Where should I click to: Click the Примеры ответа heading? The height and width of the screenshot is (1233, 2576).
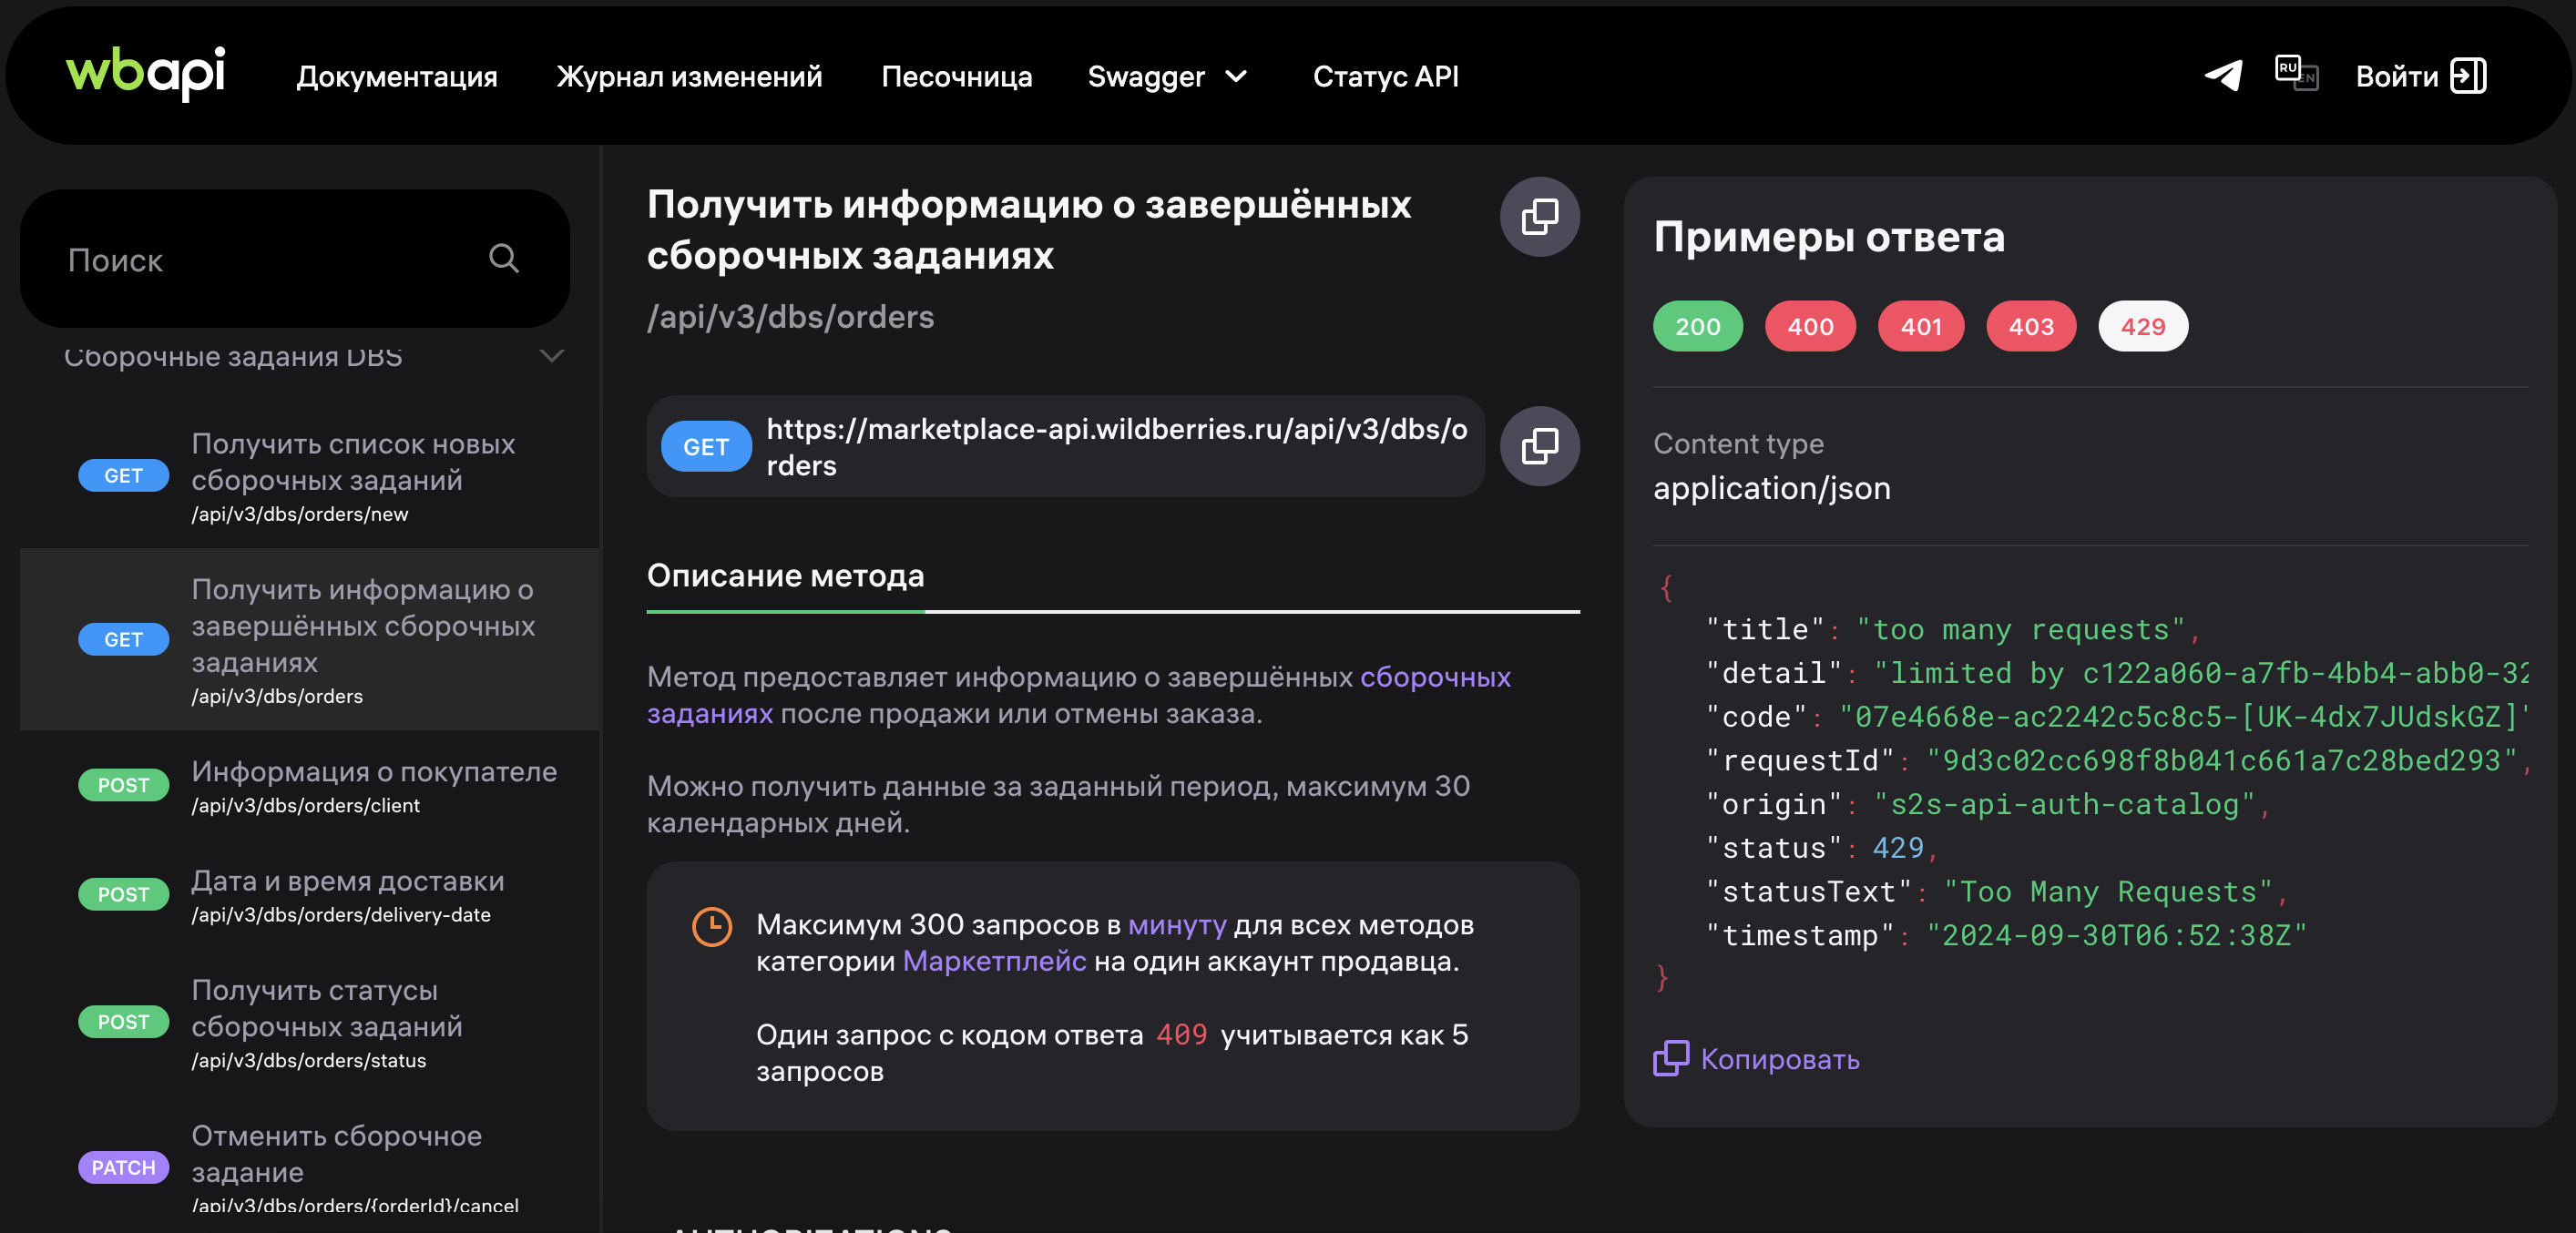pyautogui.click(x=1829, y=237)
